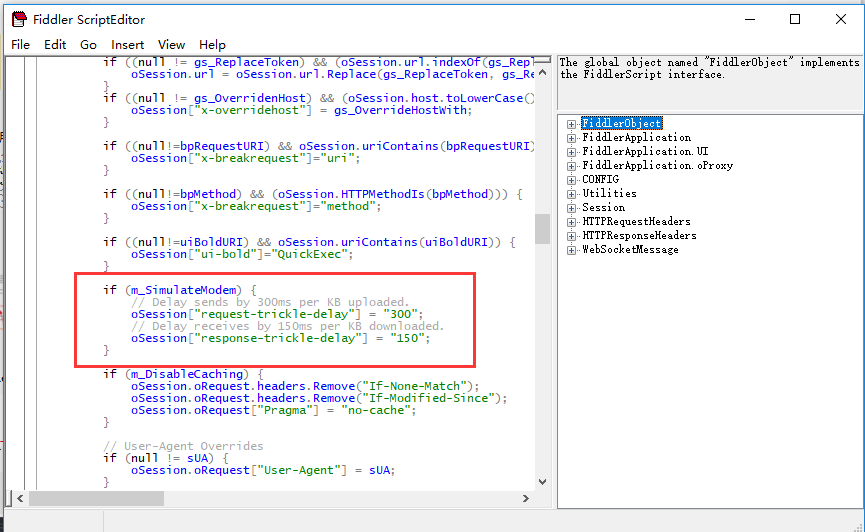
Task: Click the m_DisableCaching condition text
Action: 187,374
